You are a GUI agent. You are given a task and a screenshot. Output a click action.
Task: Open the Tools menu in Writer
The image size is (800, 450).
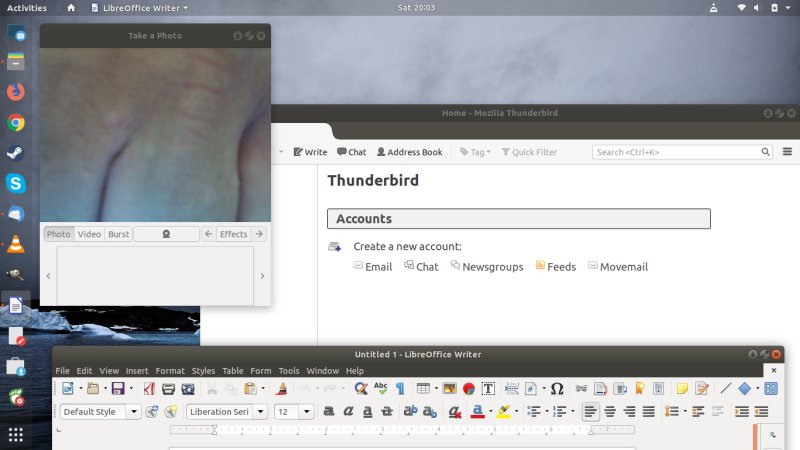click(289, 371)
